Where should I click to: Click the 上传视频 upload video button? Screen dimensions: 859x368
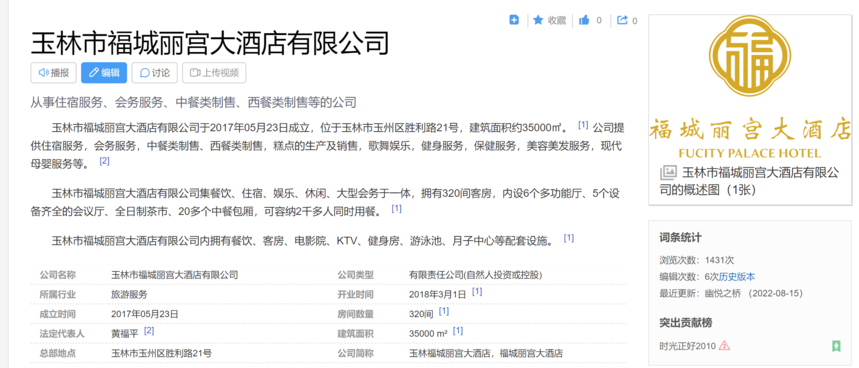pos(214,73)
